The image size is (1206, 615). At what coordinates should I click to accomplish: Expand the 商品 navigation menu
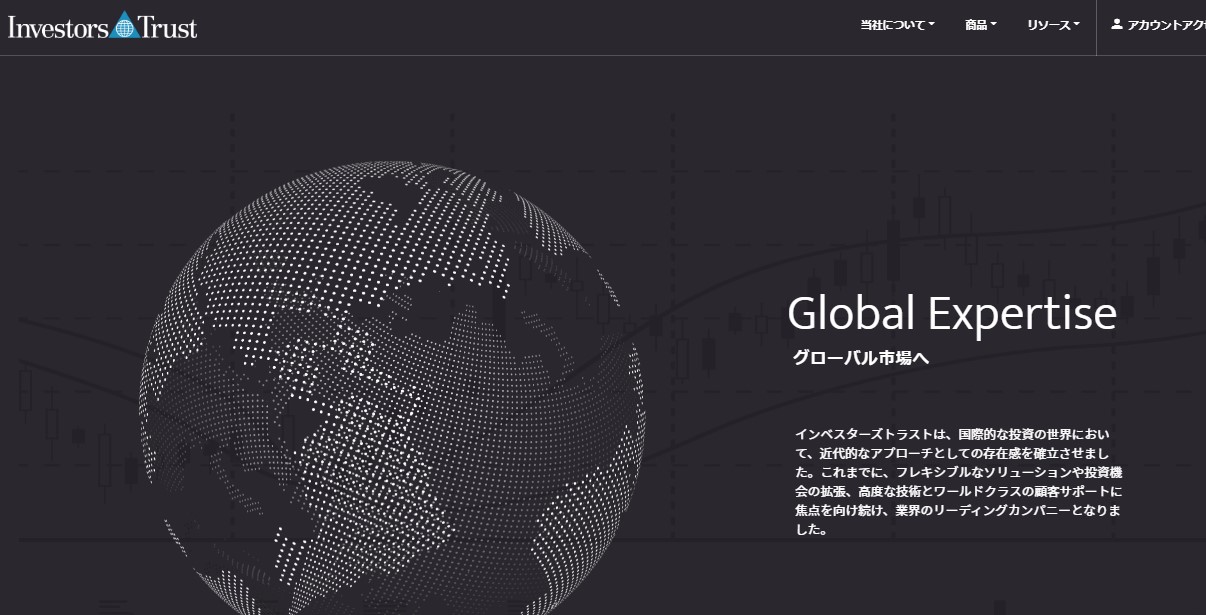tap(981, 26)
